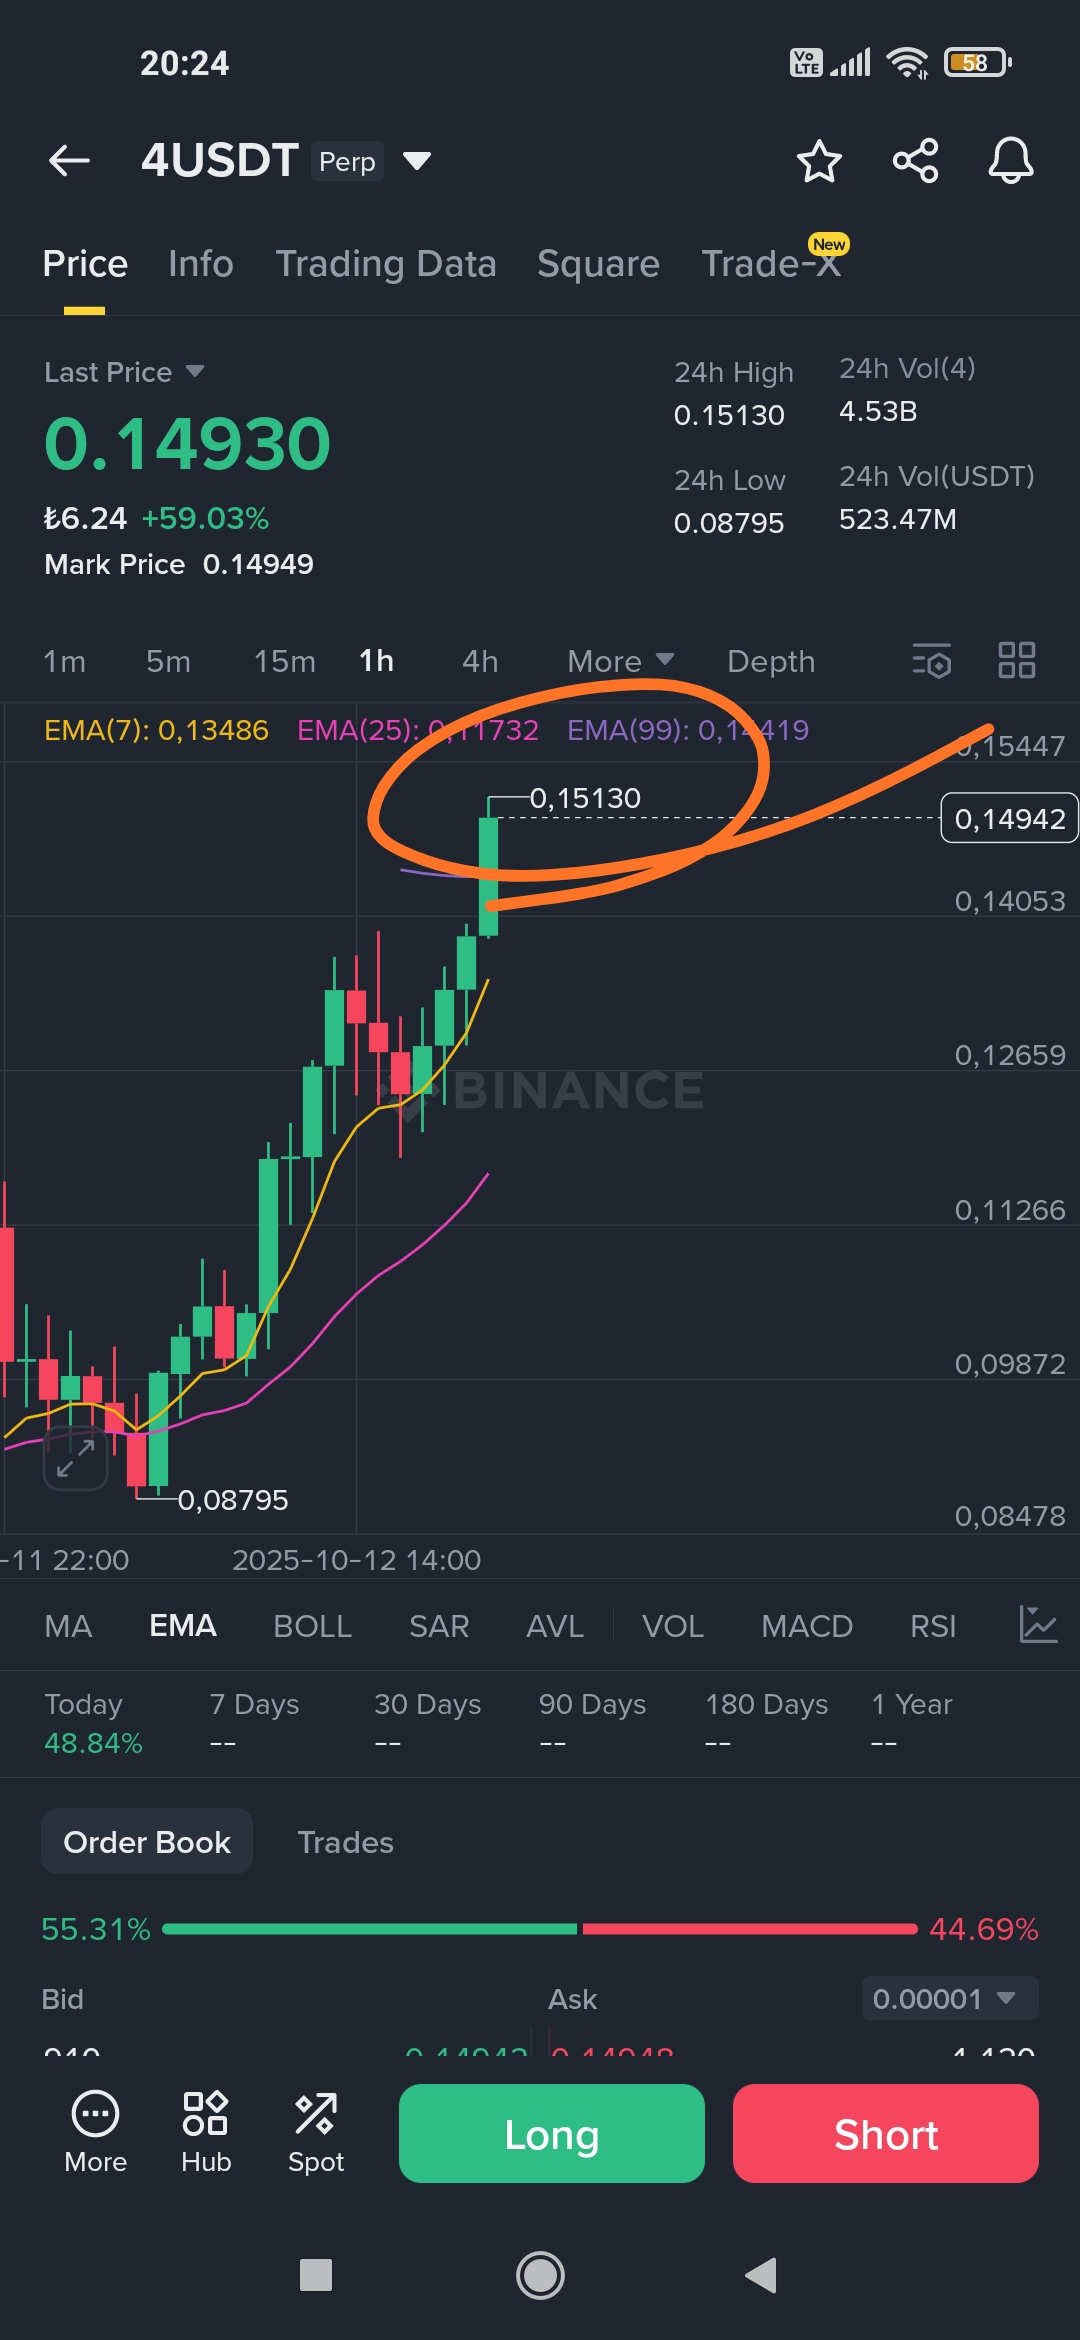Switch to the Trading Data tab
The height and width of the screenshot is (2340, 1080).
(x=385, y=264)
